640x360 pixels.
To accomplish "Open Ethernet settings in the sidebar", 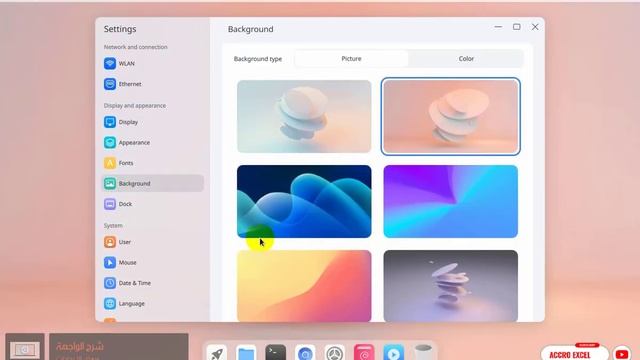I will tap(152, 84).
